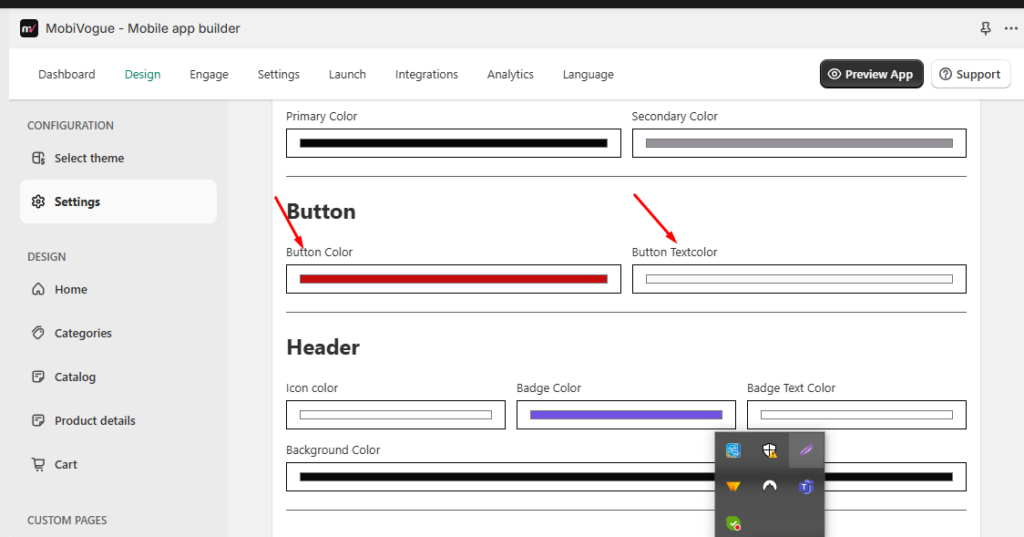The height and width of the screenshot is (537, 1024).
Task: Open the Settings tab in top navigation
Action: 278,74
